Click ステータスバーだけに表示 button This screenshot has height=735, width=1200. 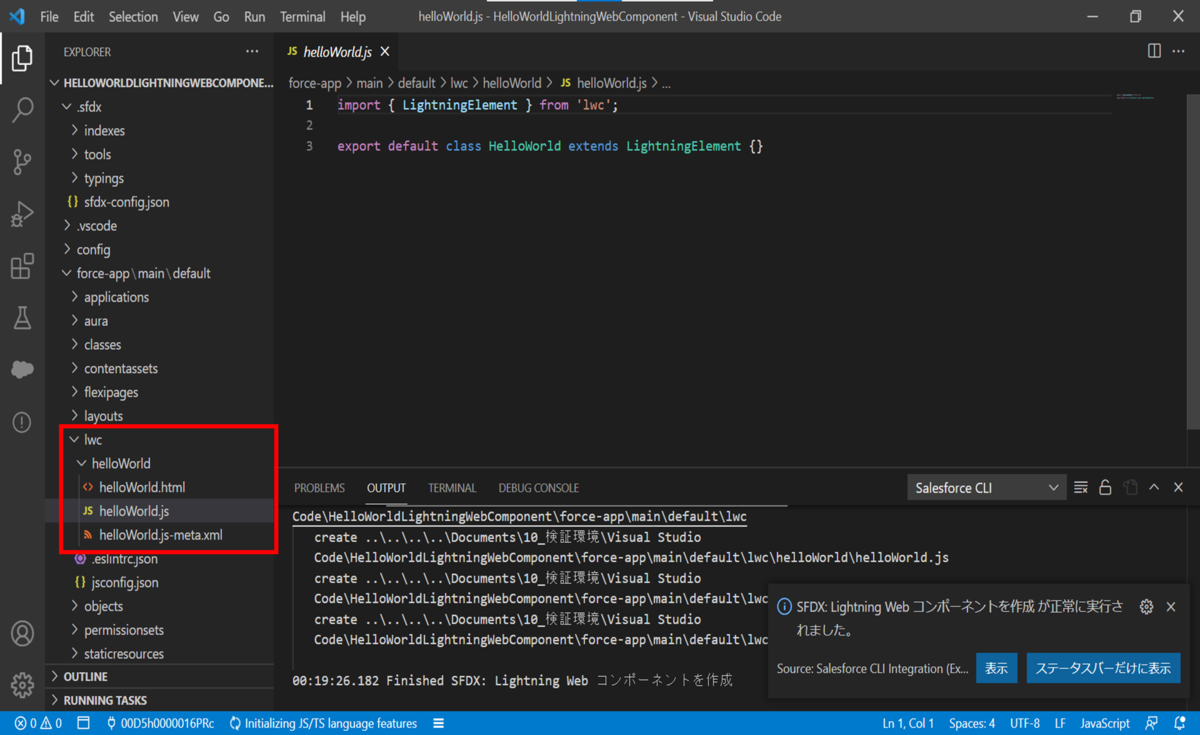click(x=1103, y=668)
